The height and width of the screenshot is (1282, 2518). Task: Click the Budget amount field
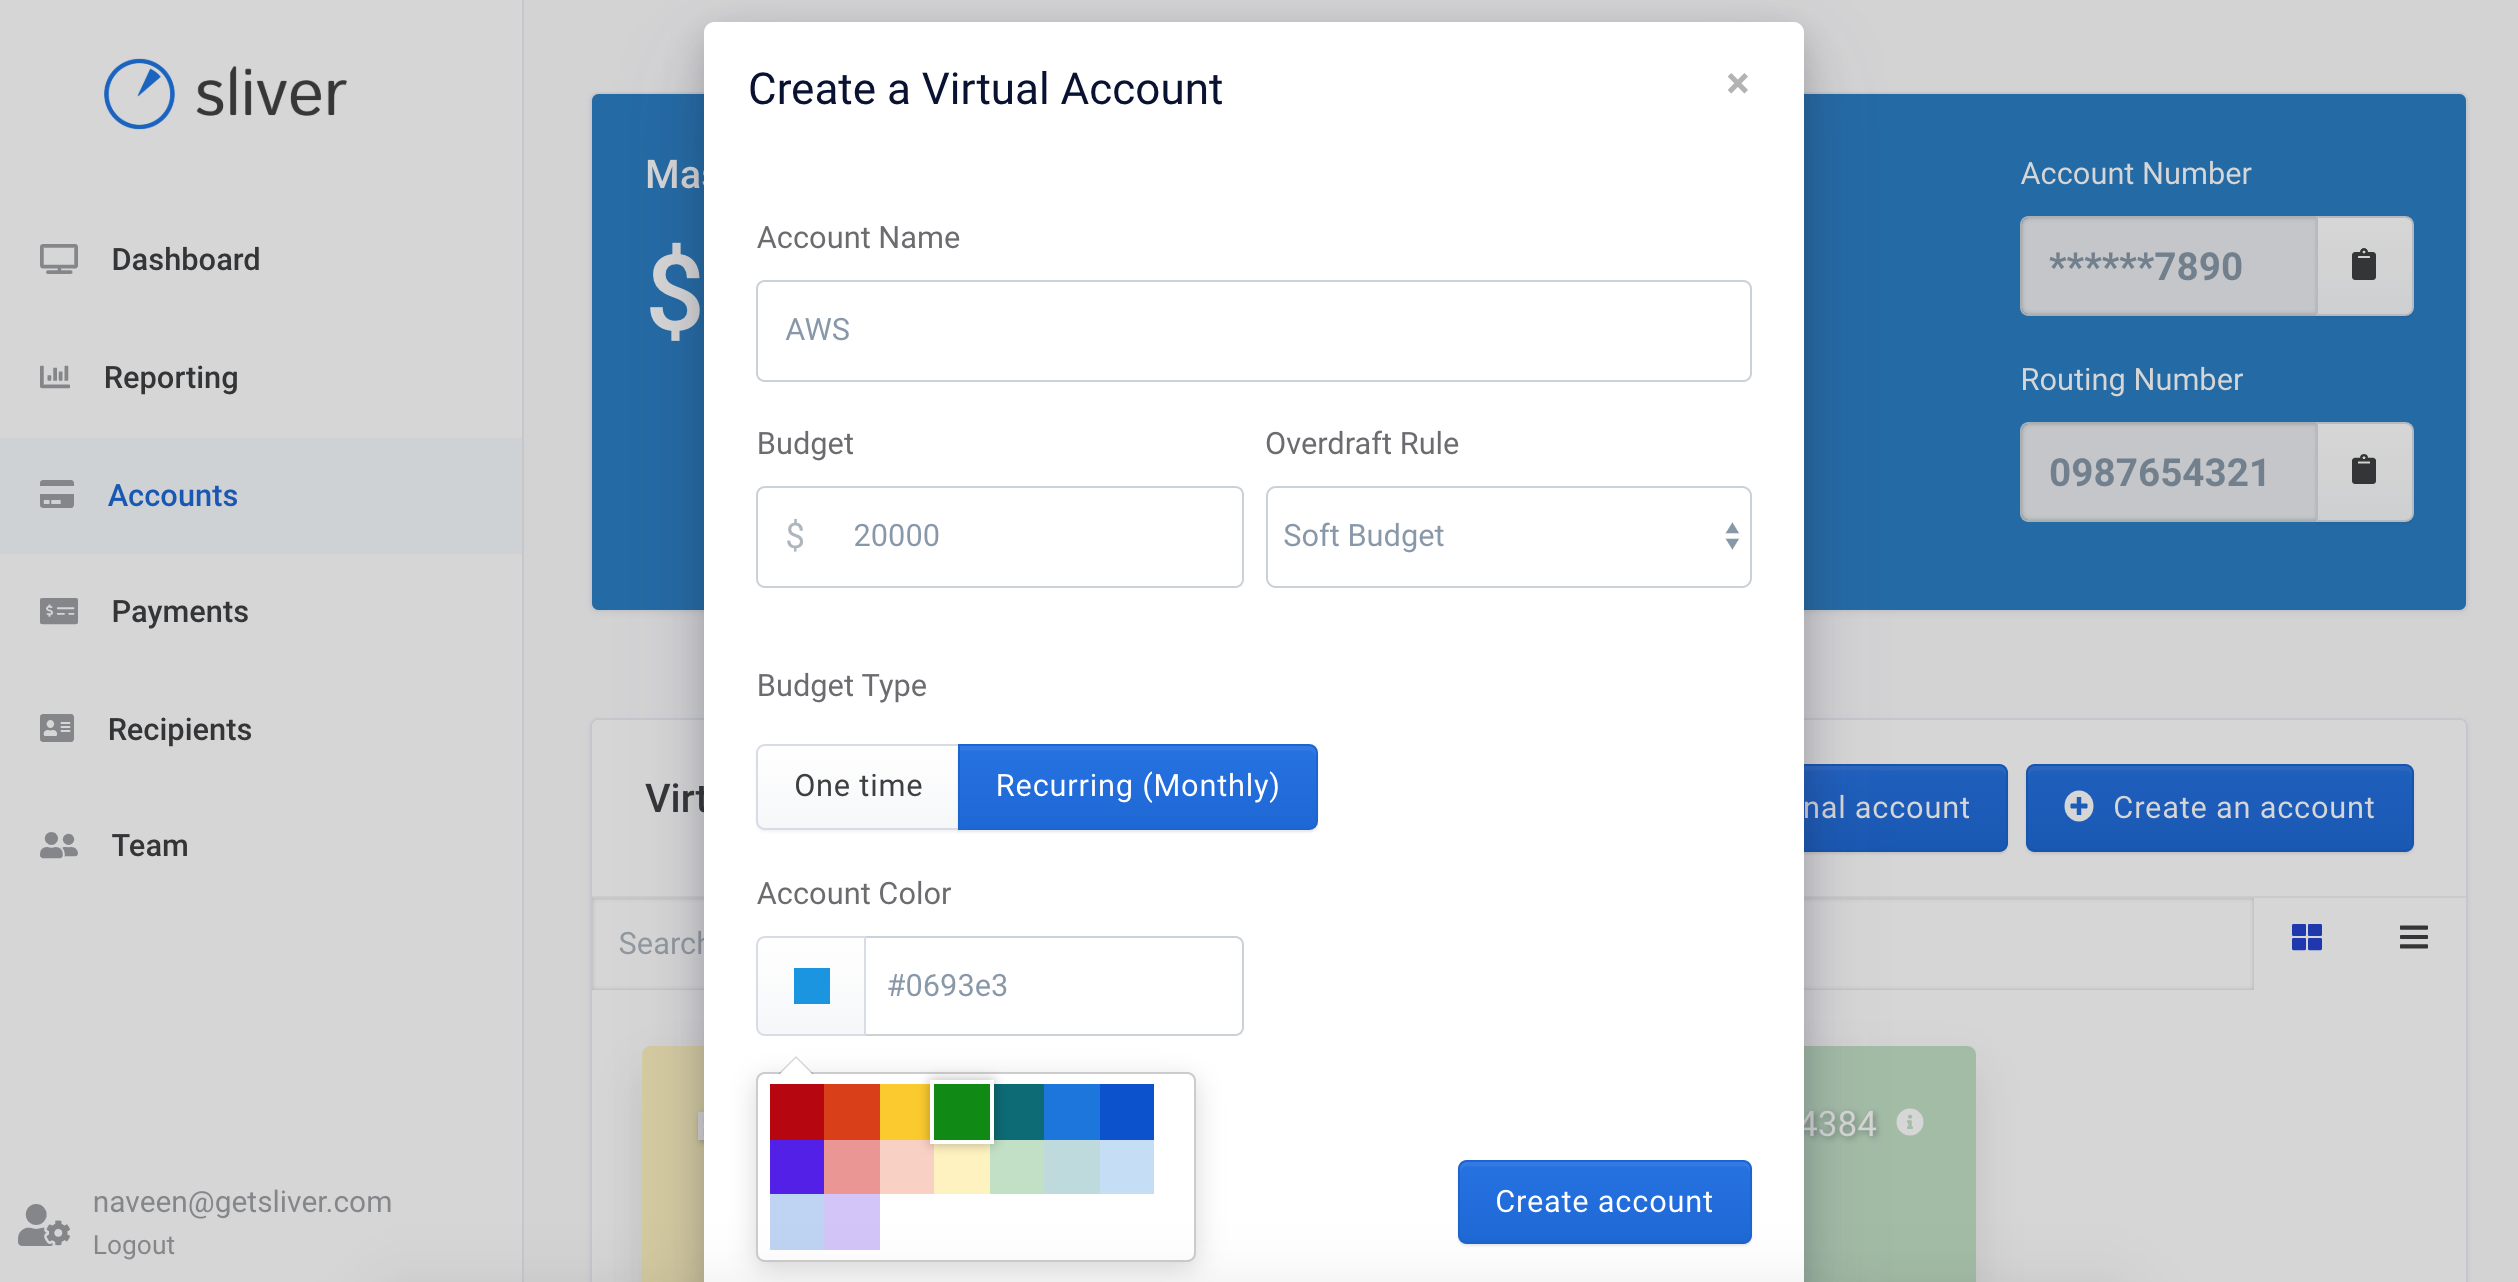(x=999, y=537)
